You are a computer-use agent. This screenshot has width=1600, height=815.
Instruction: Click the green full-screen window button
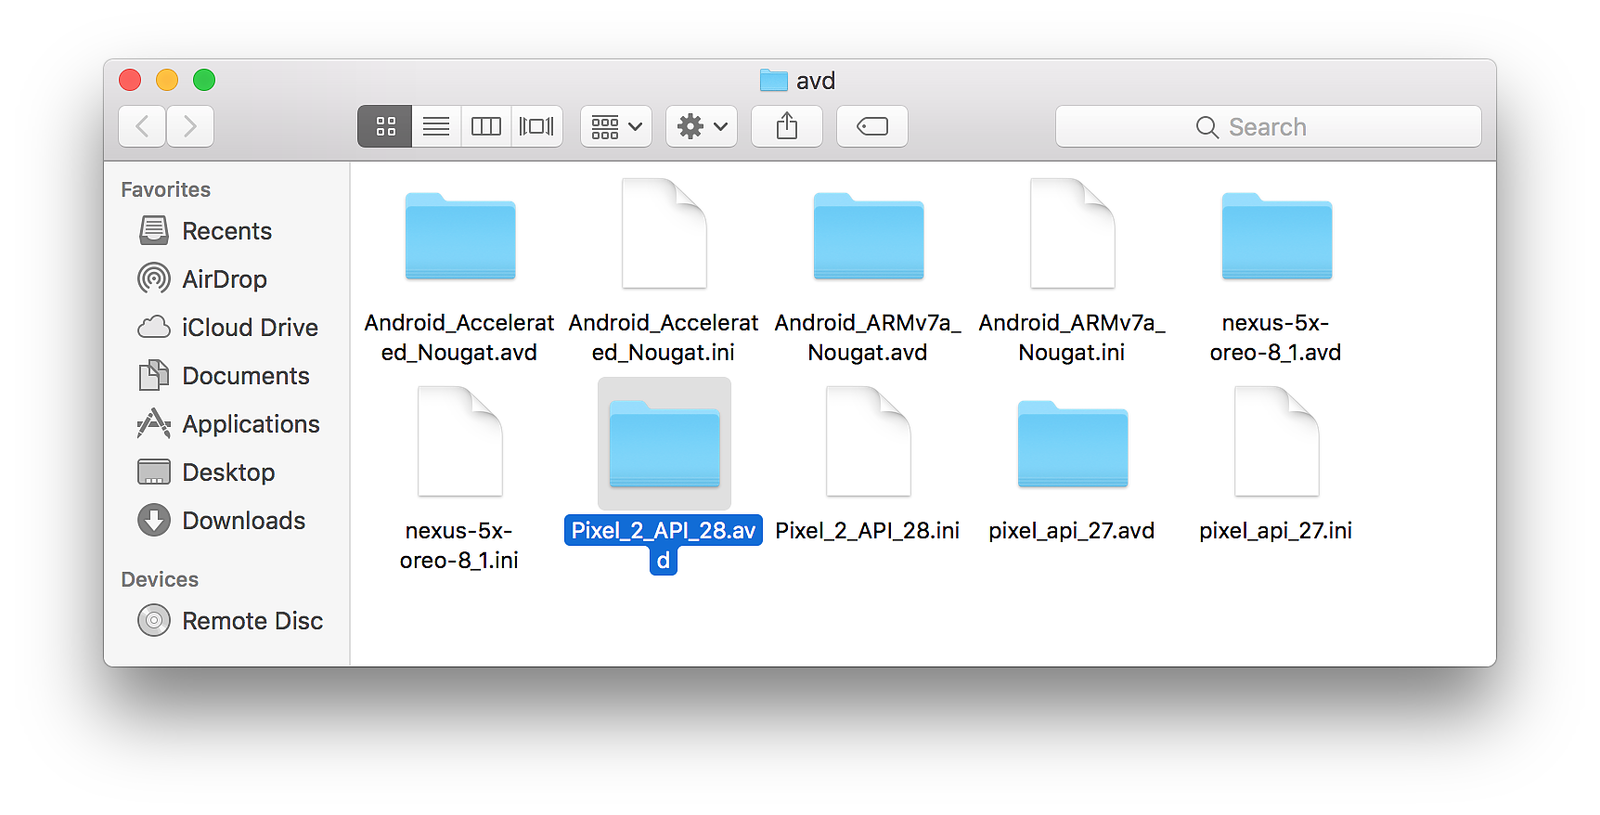(x=204, y=80)
